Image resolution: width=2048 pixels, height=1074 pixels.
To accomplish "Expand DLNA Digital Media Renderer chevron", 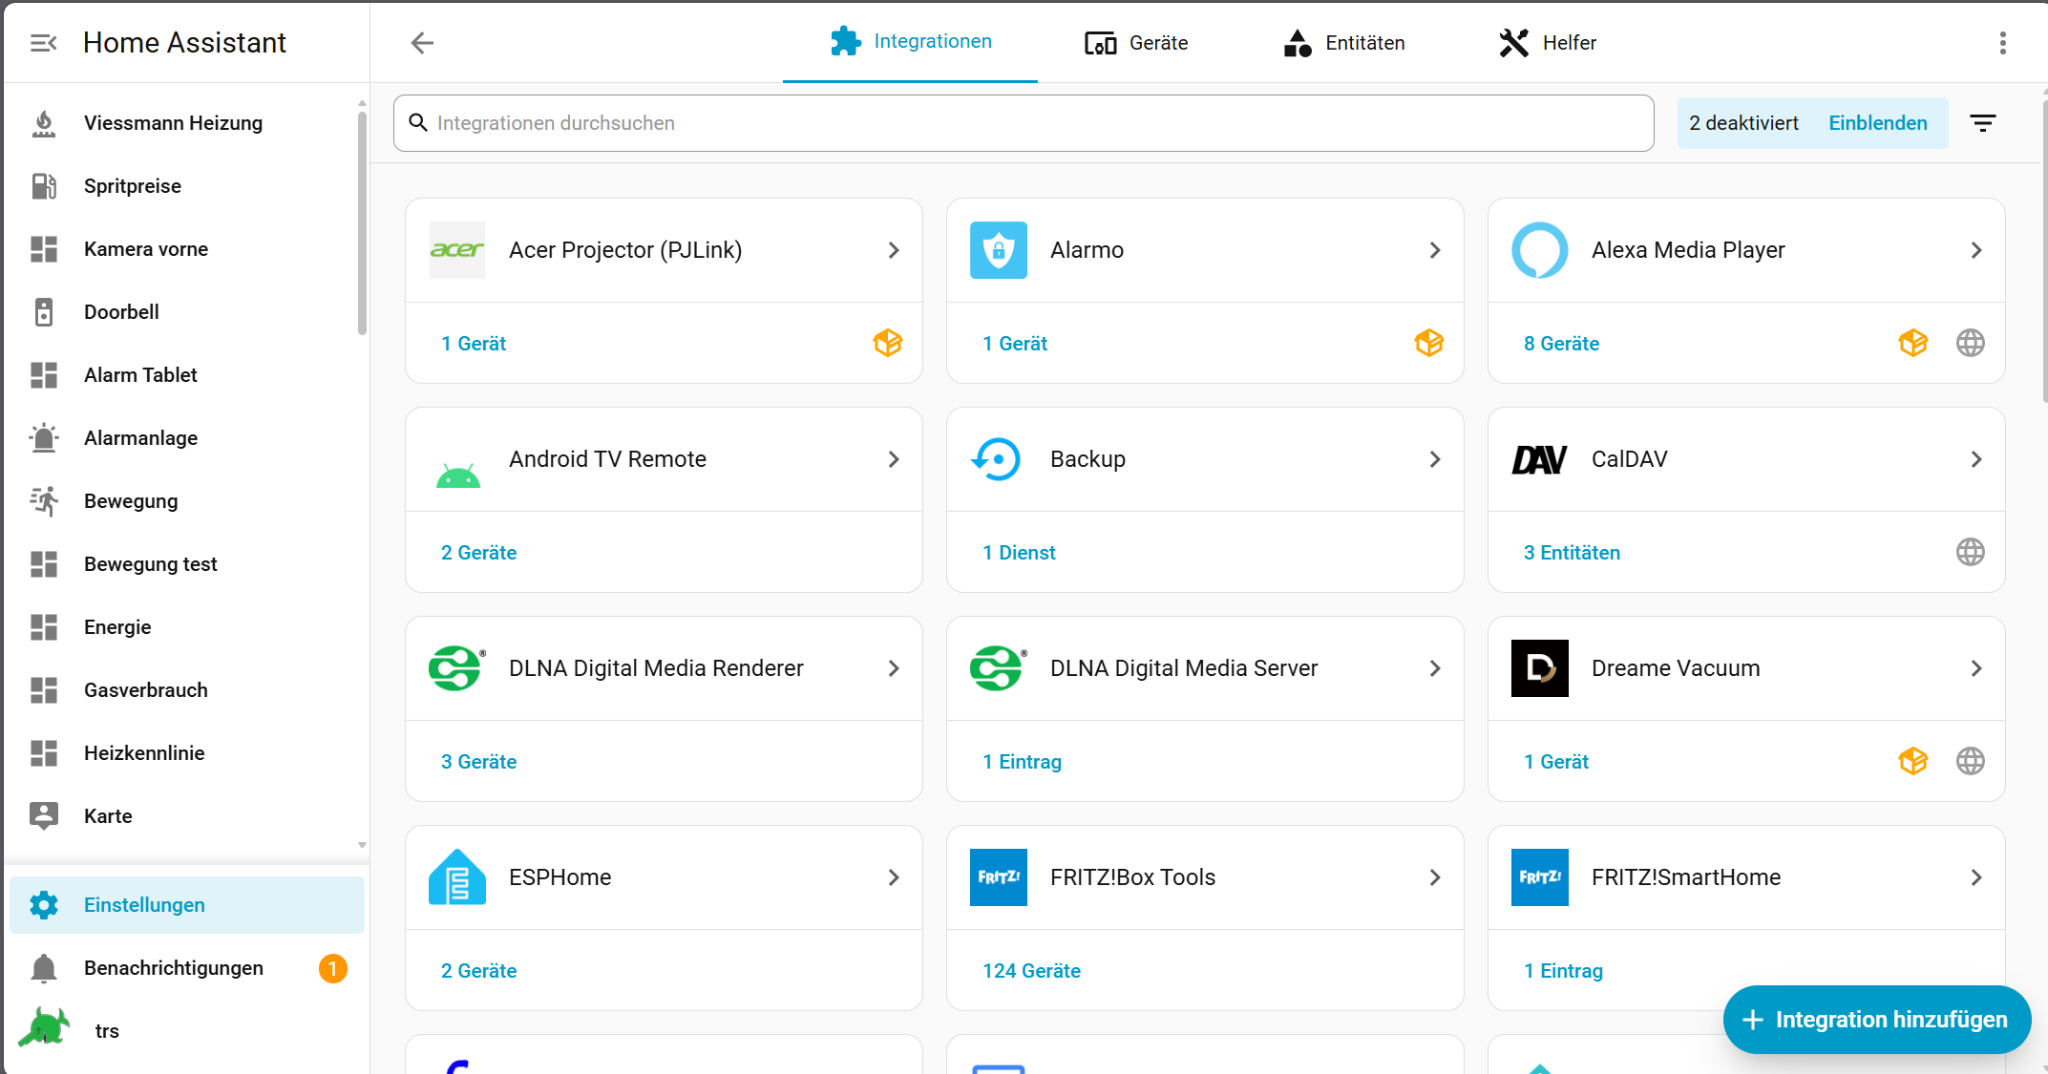I will coord(893,668).
